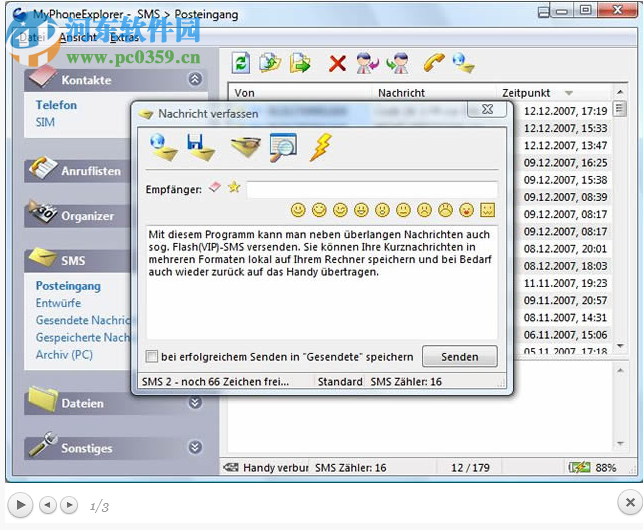Expand the Dateien sidebar section

(x=195, y=403)
